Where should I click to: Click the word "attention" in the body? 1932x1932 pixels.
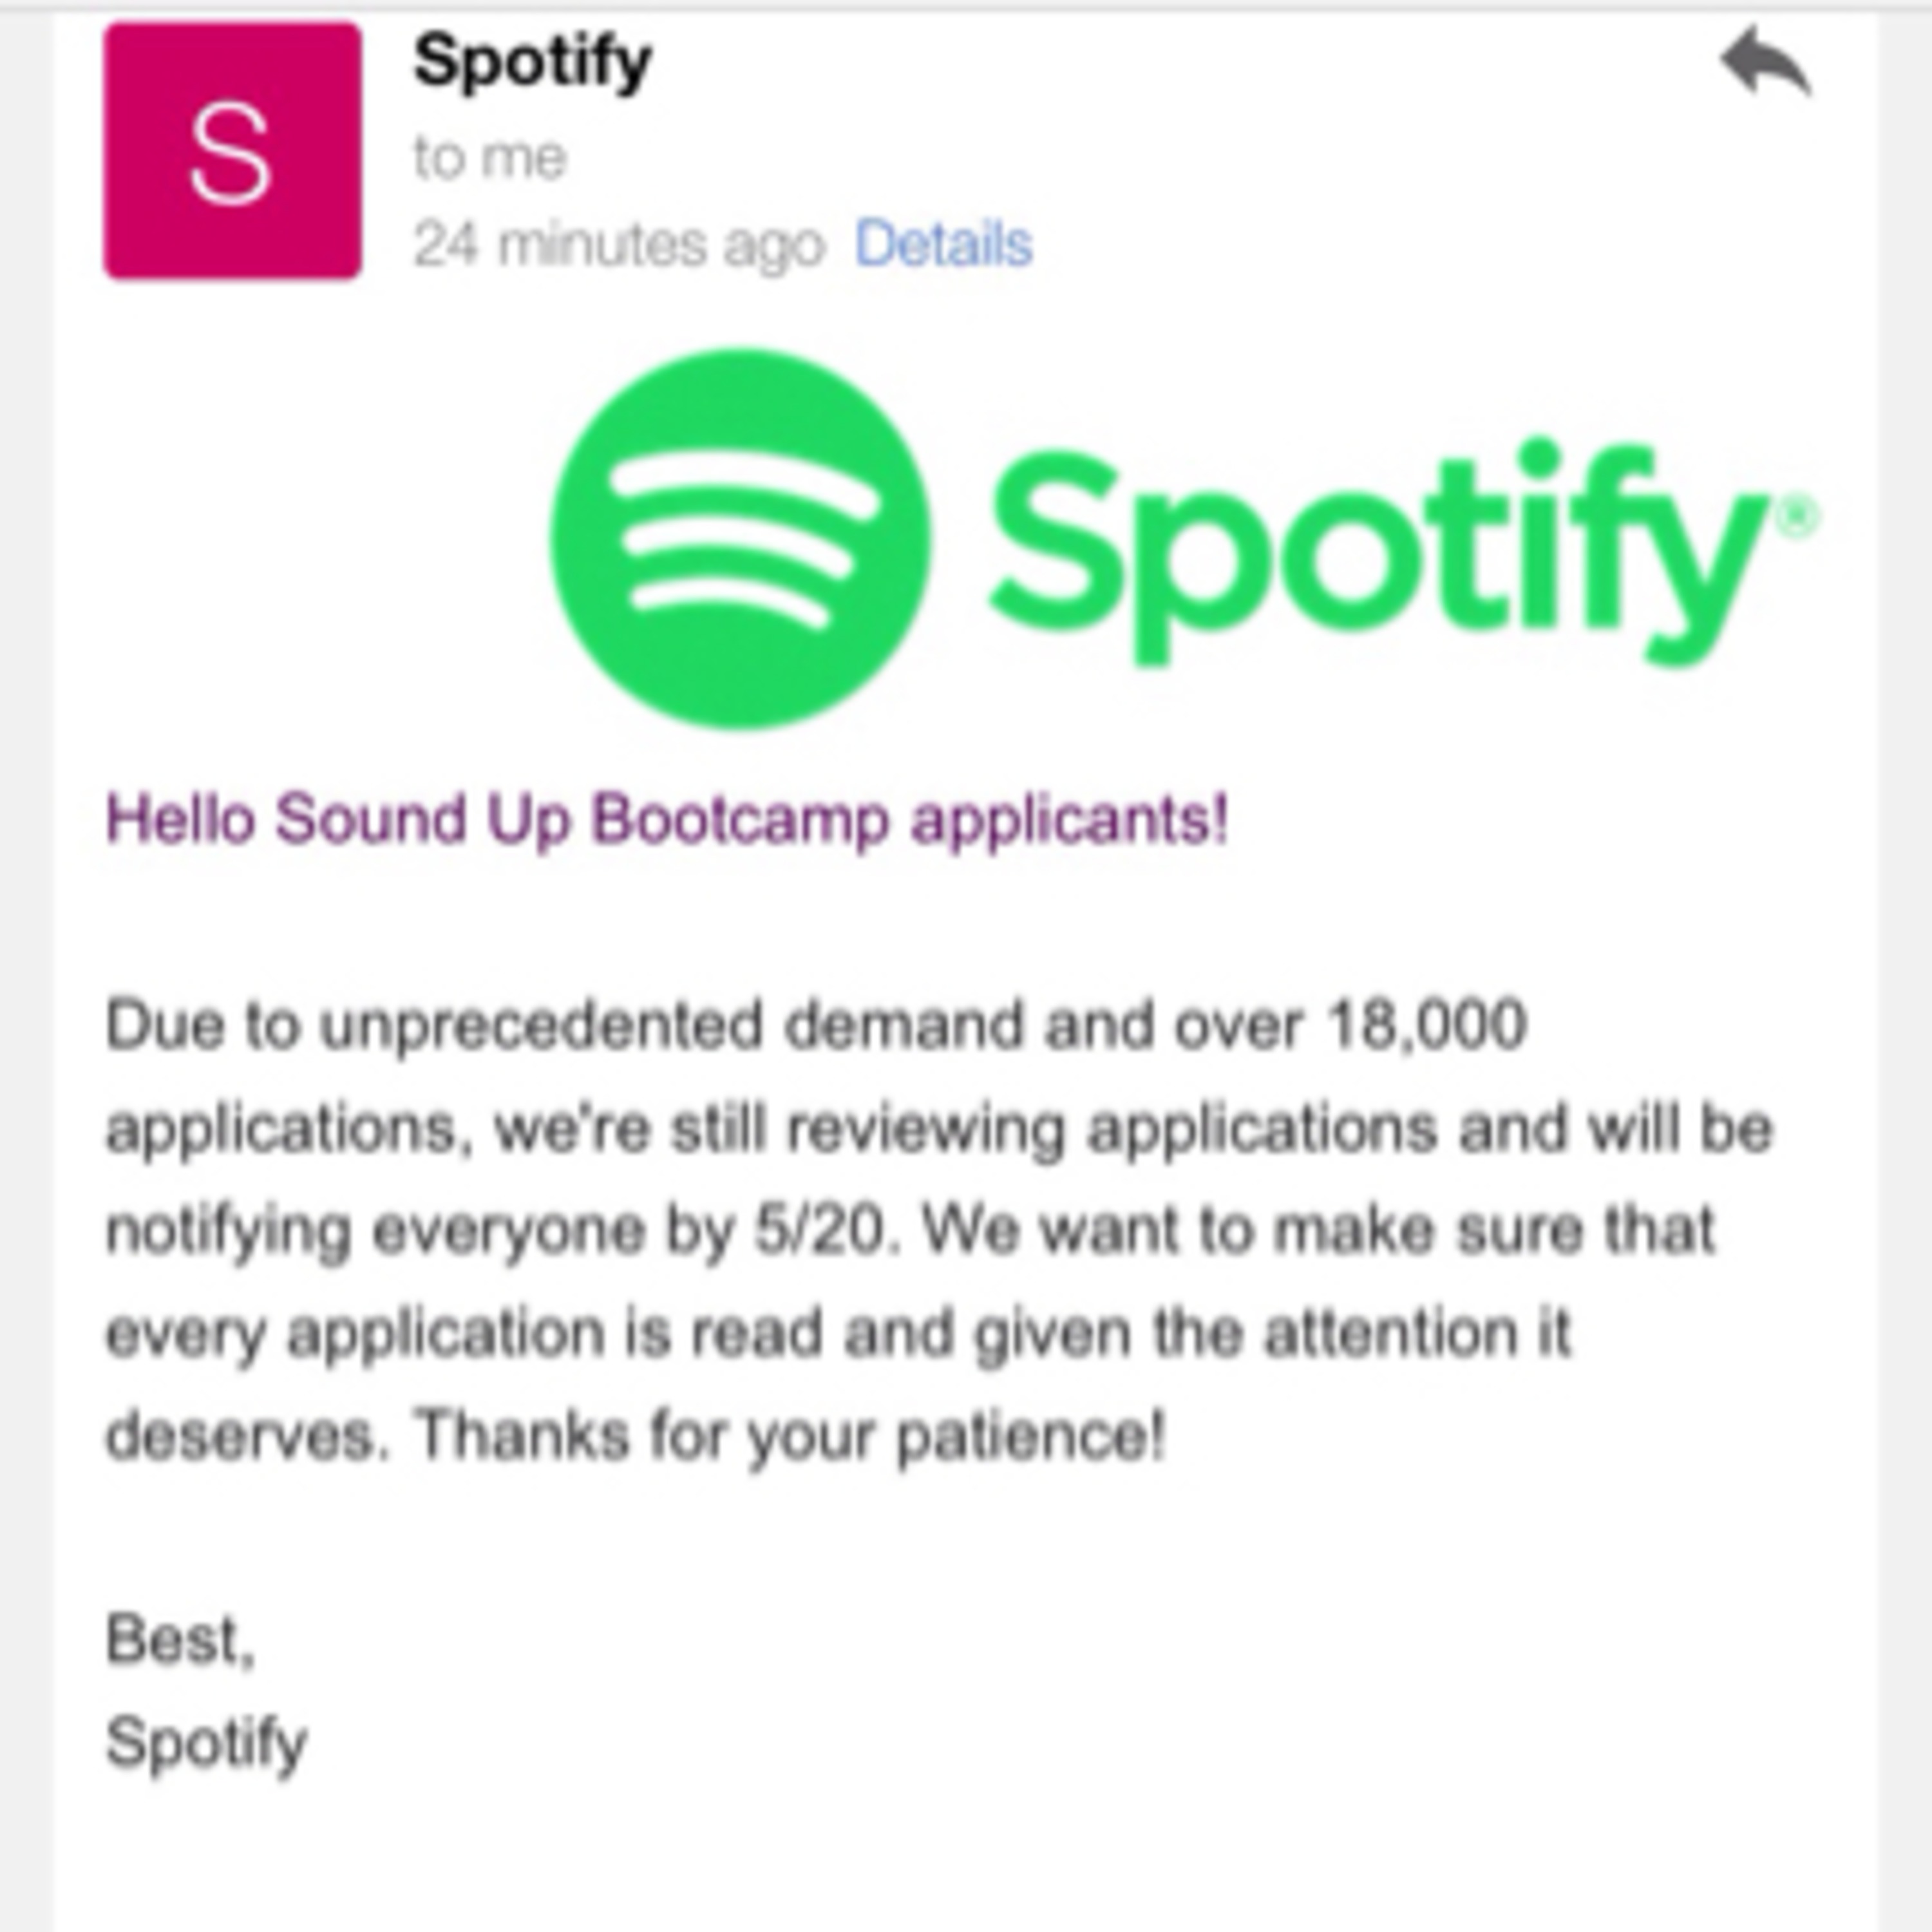tap(1391, 1333)
